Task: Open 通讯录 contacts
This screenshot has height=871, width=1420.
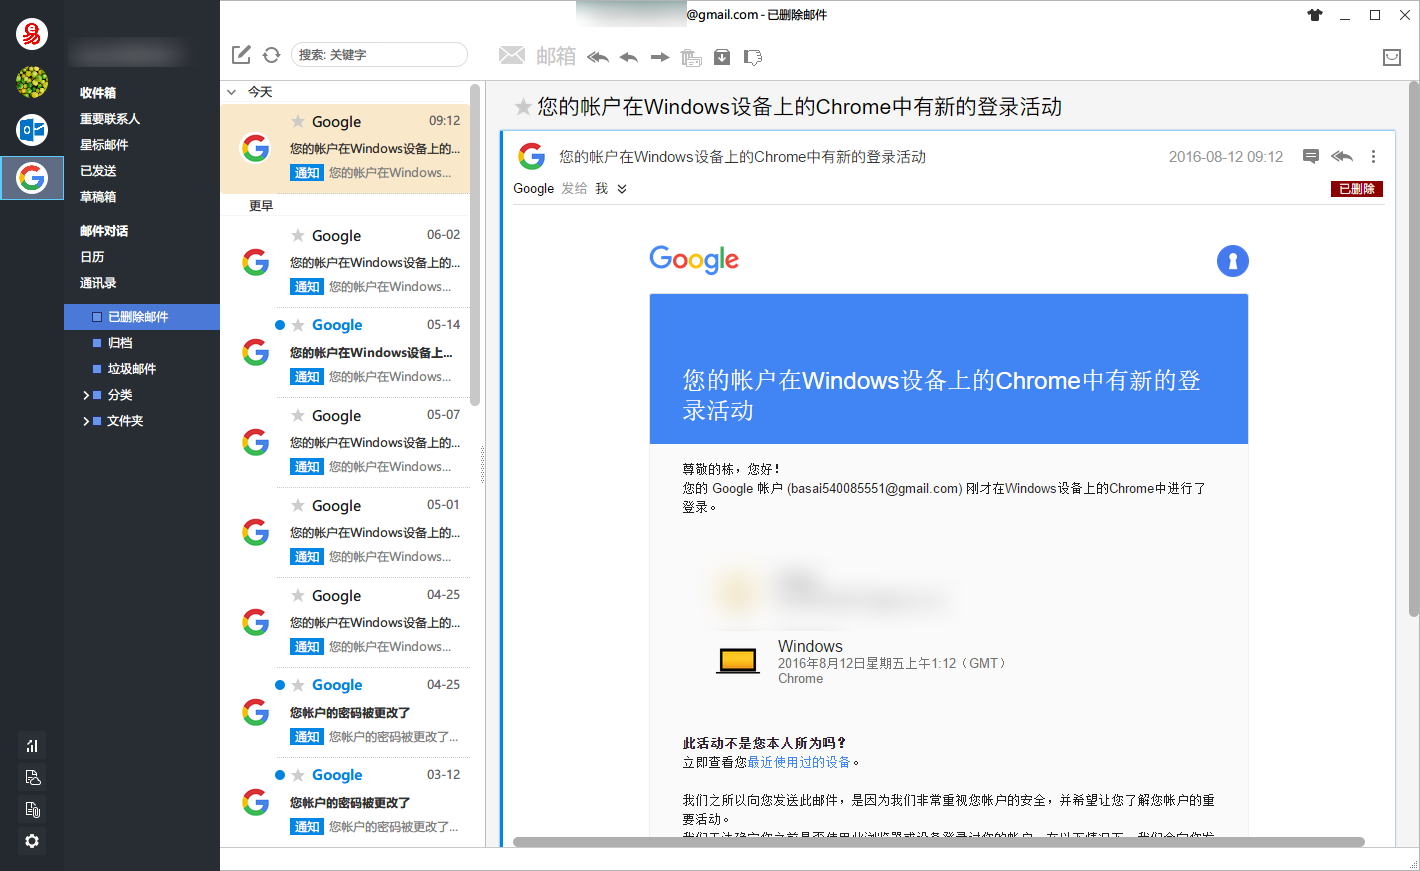Action: (x=98, y=283)
